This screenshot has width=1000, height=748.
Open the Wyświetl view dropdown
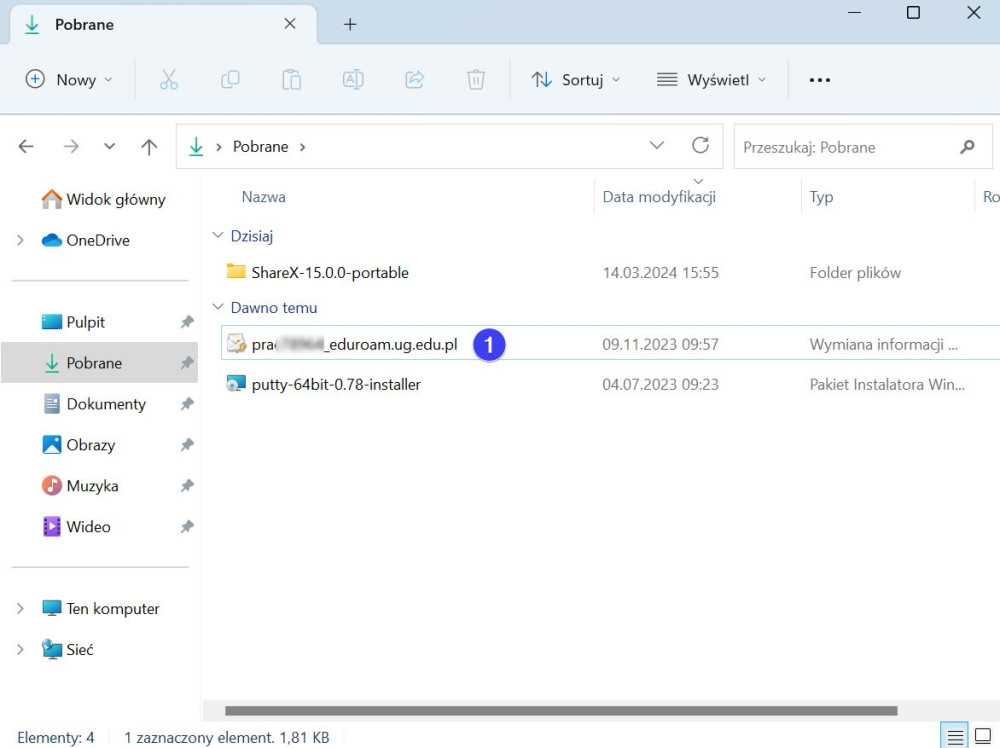[x=711, y=80]
